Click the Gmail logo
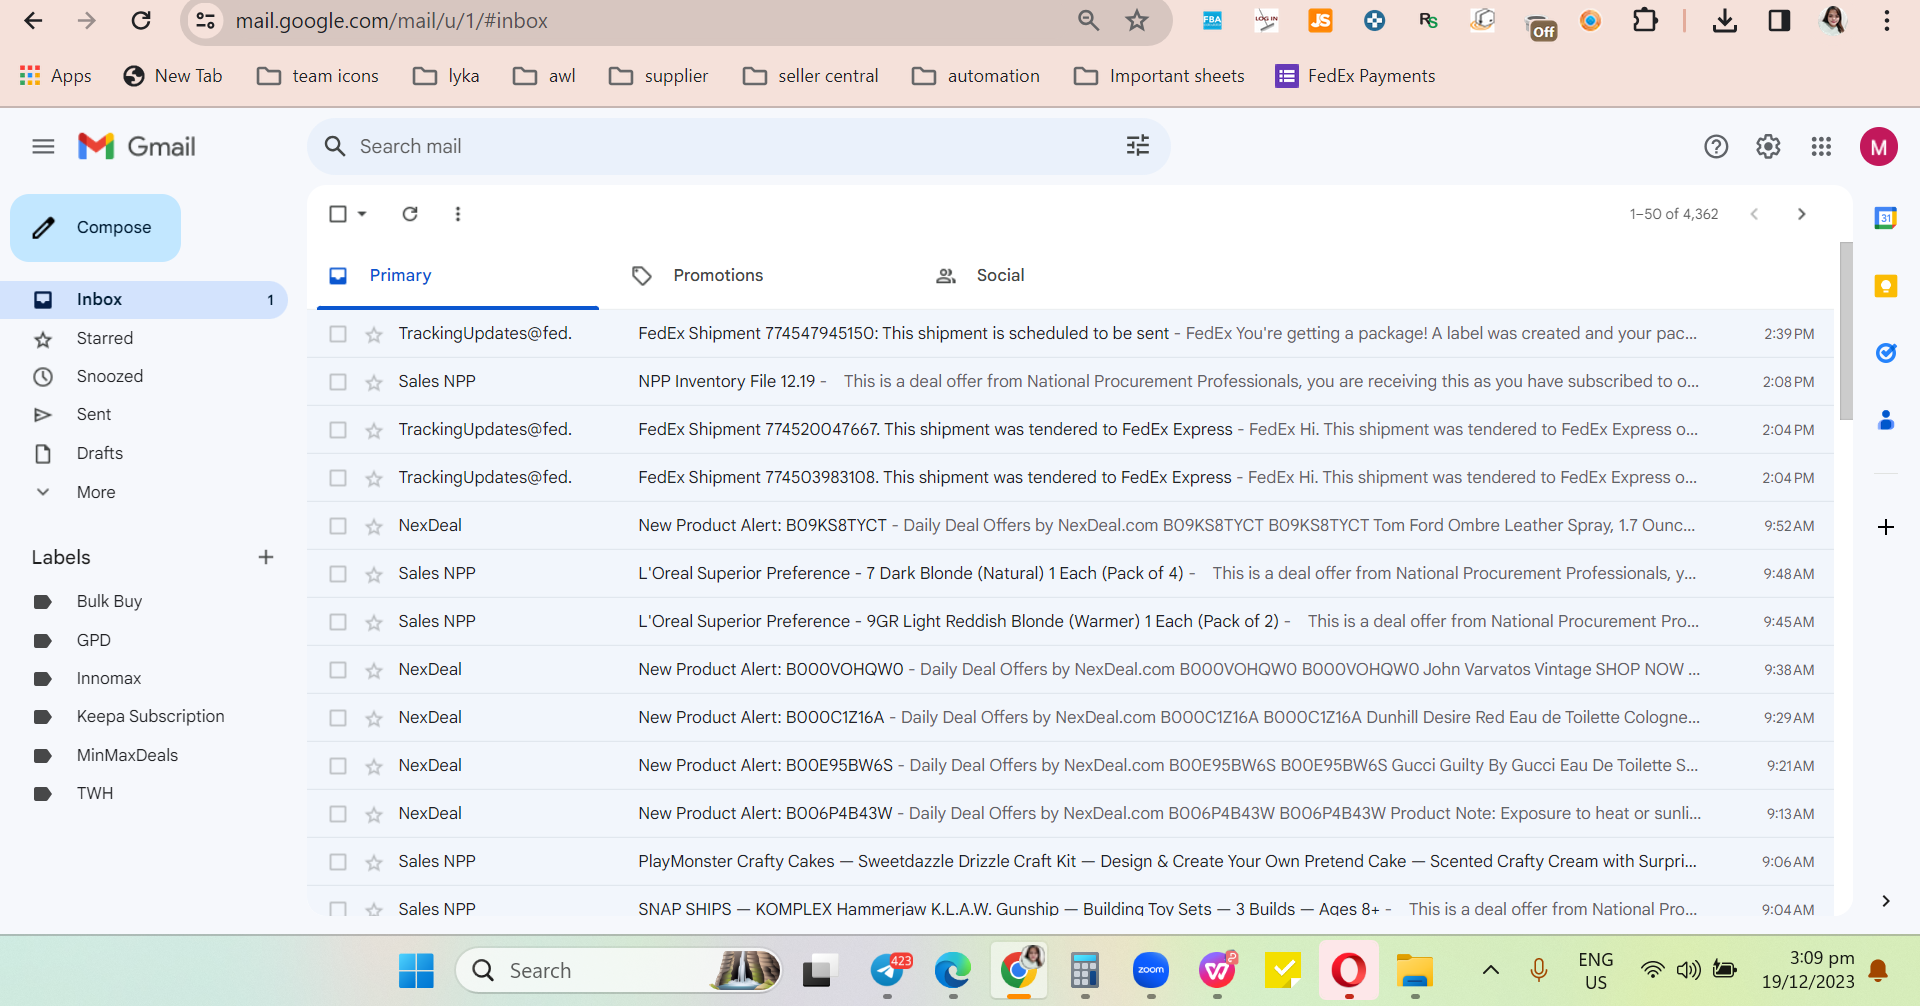1920x1006 pixels. pyautogui.click(x=137, y=147)
